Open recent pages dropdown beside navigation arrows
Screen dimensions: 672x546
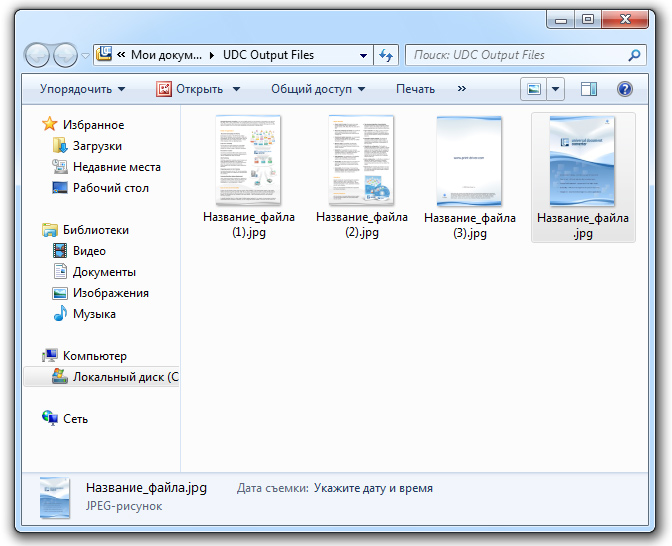pyautogui.click(x=85, y=56)
